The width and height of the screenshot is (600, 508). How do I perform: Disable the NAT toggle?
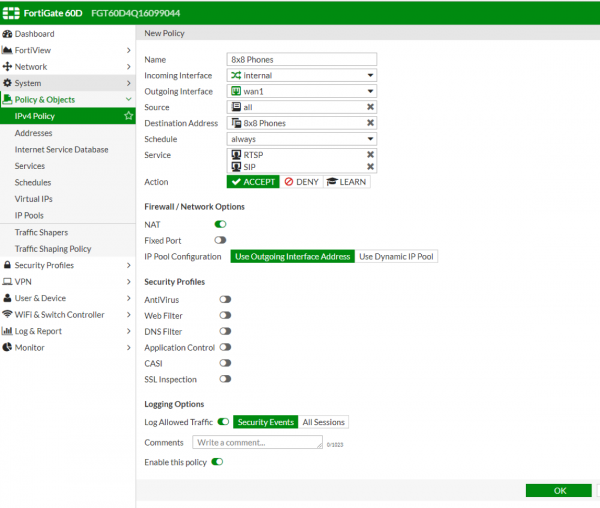(x=220, y=224)
